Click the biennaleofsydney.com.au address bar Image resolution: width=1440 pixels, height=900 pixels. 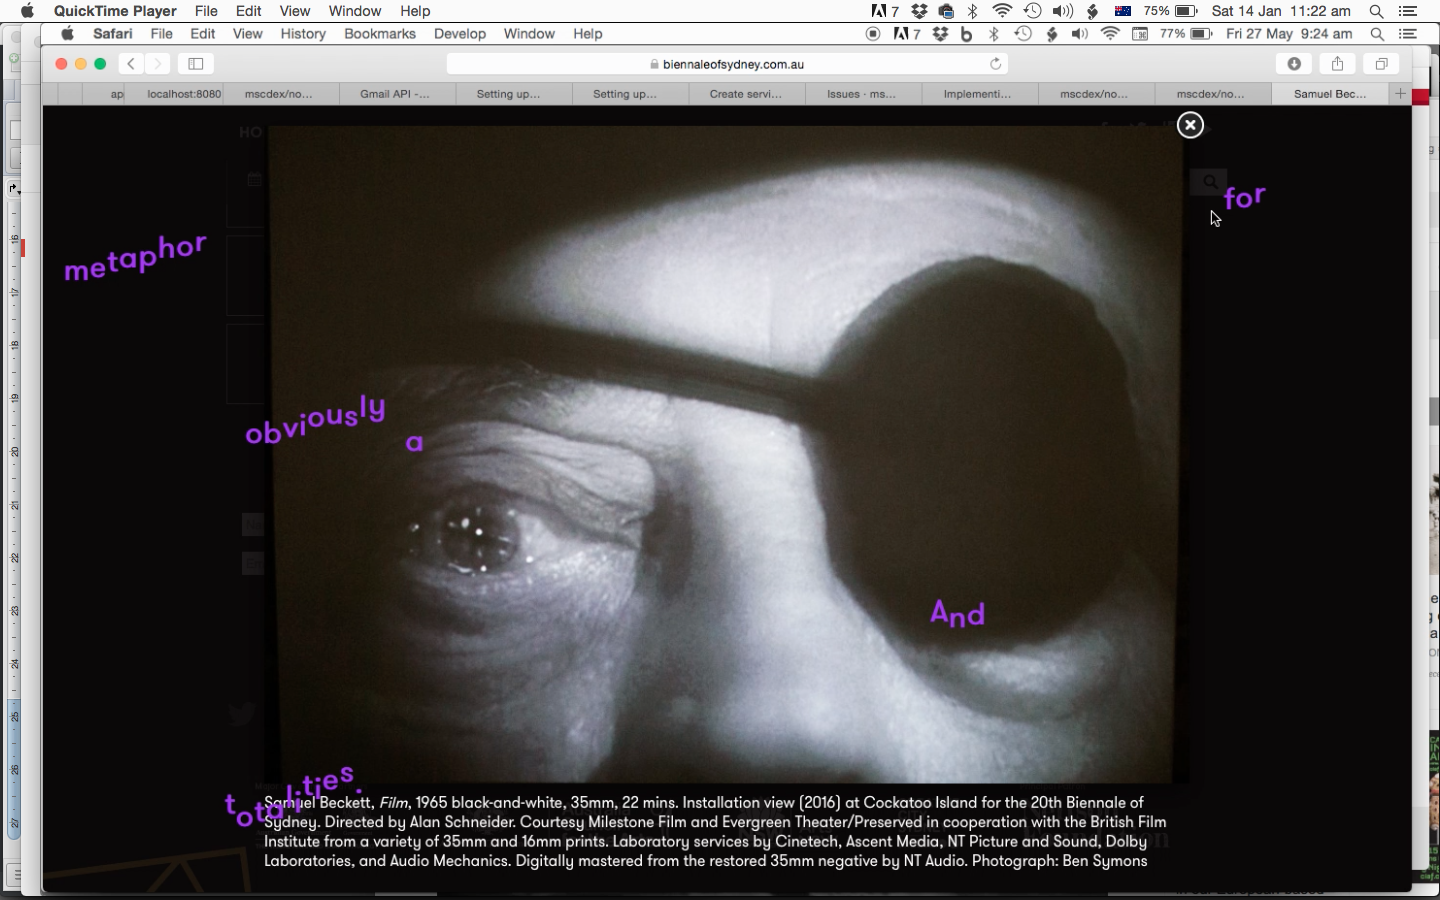pyautogui.click(x=727, y=64)
